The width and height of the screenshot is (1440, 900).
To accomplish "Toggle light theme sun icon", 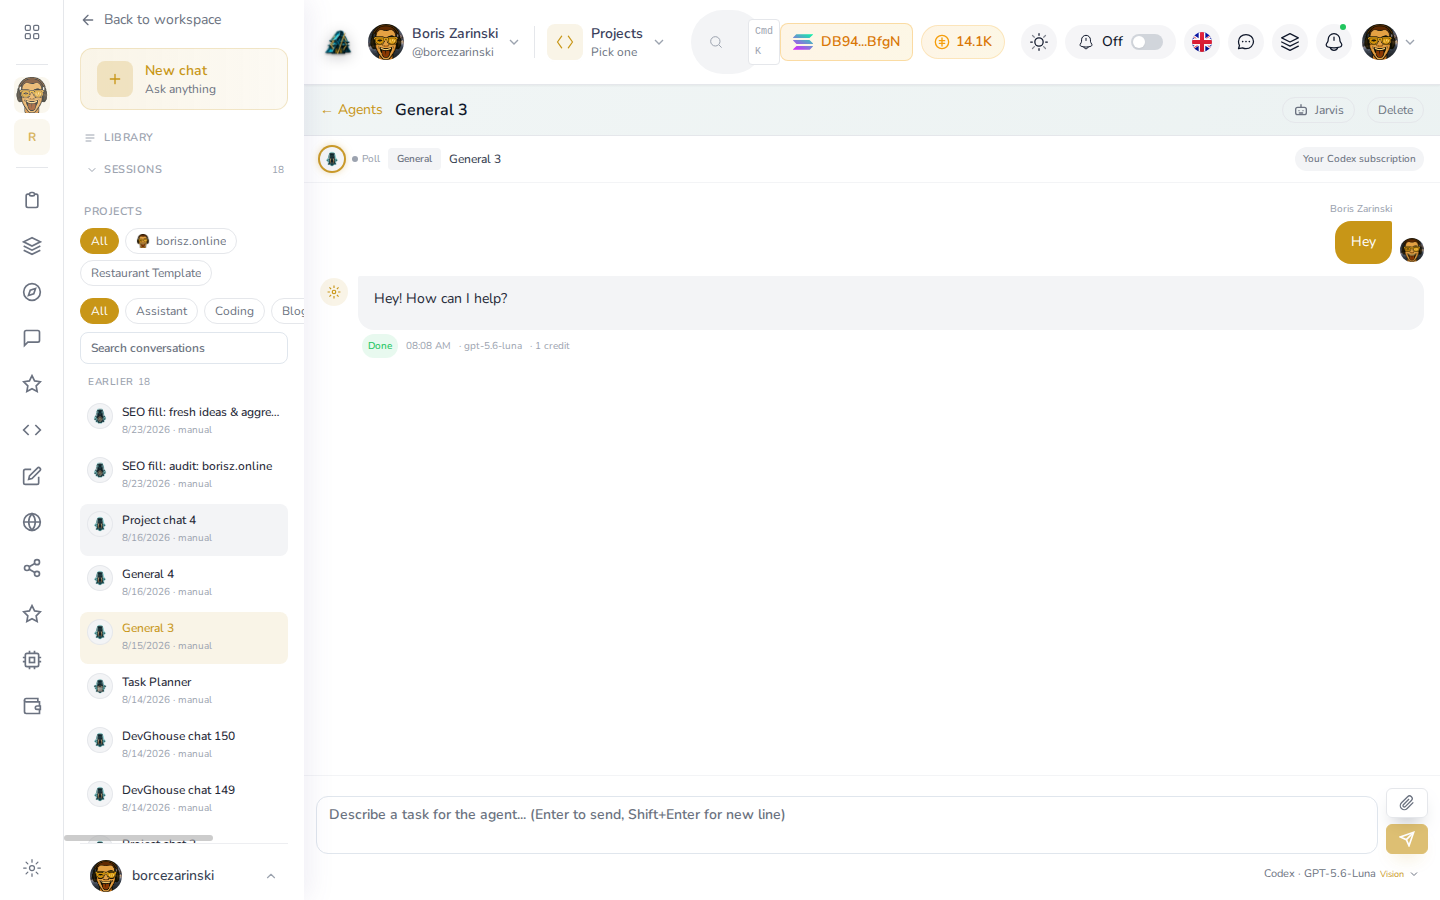I will (x=1039, y=42).
